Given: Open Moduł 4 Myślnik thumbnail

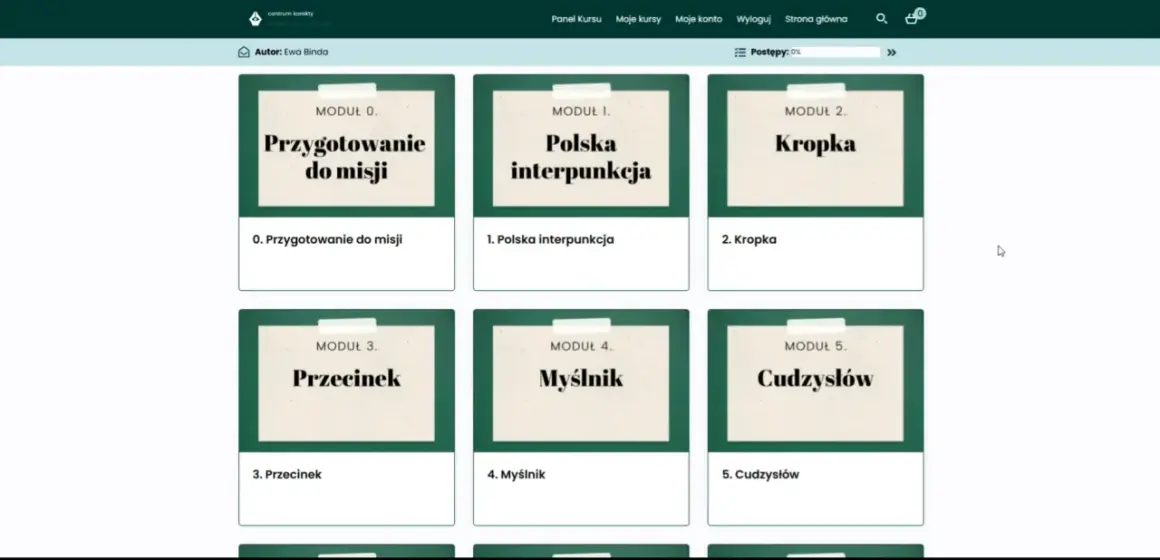Looking at the screenshot, I should (x=581, y=380).
